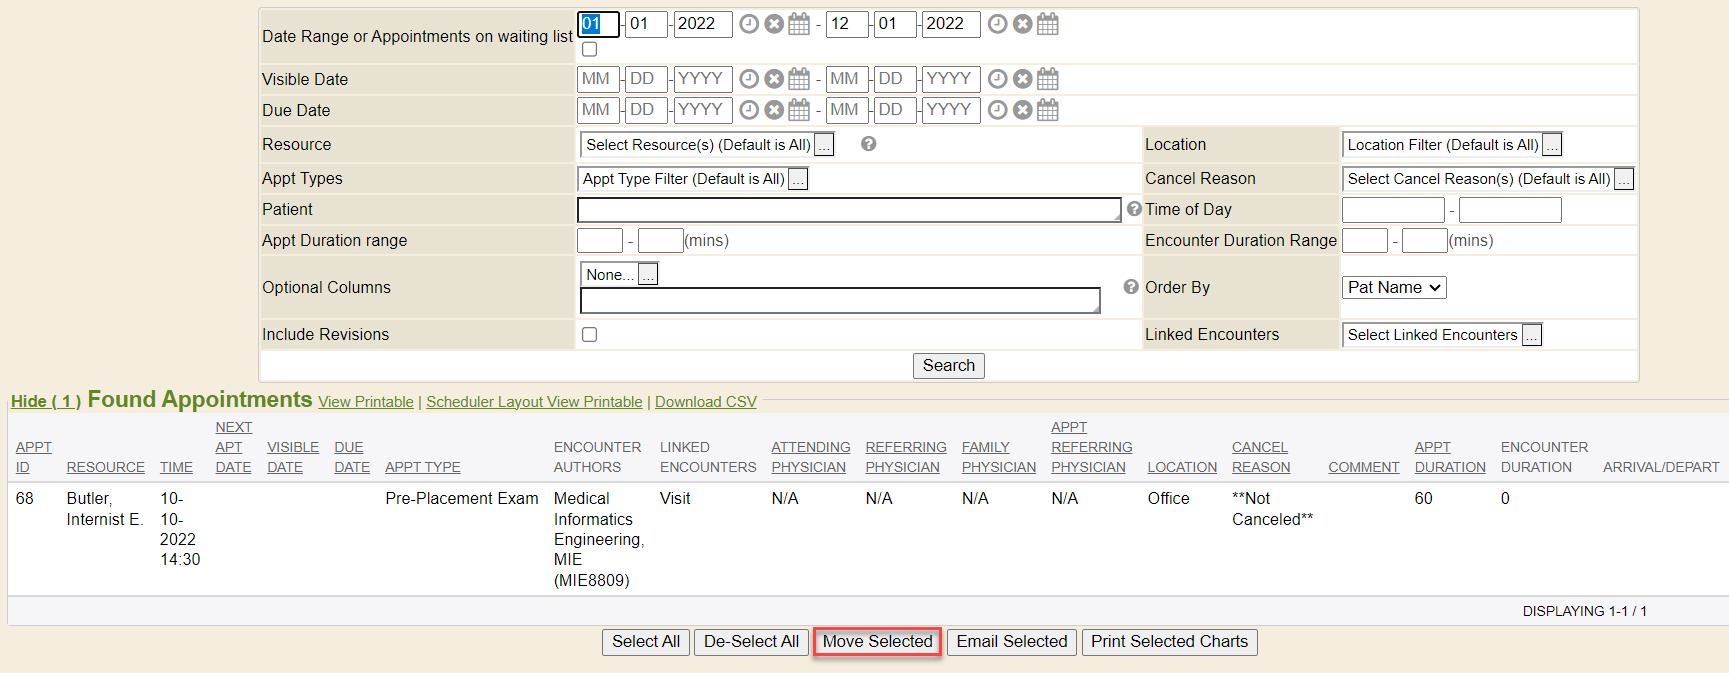This screenshot has height=673, width=1729.
Task: Toggle the appointments on waiting list checkbox
Action: 590,49
